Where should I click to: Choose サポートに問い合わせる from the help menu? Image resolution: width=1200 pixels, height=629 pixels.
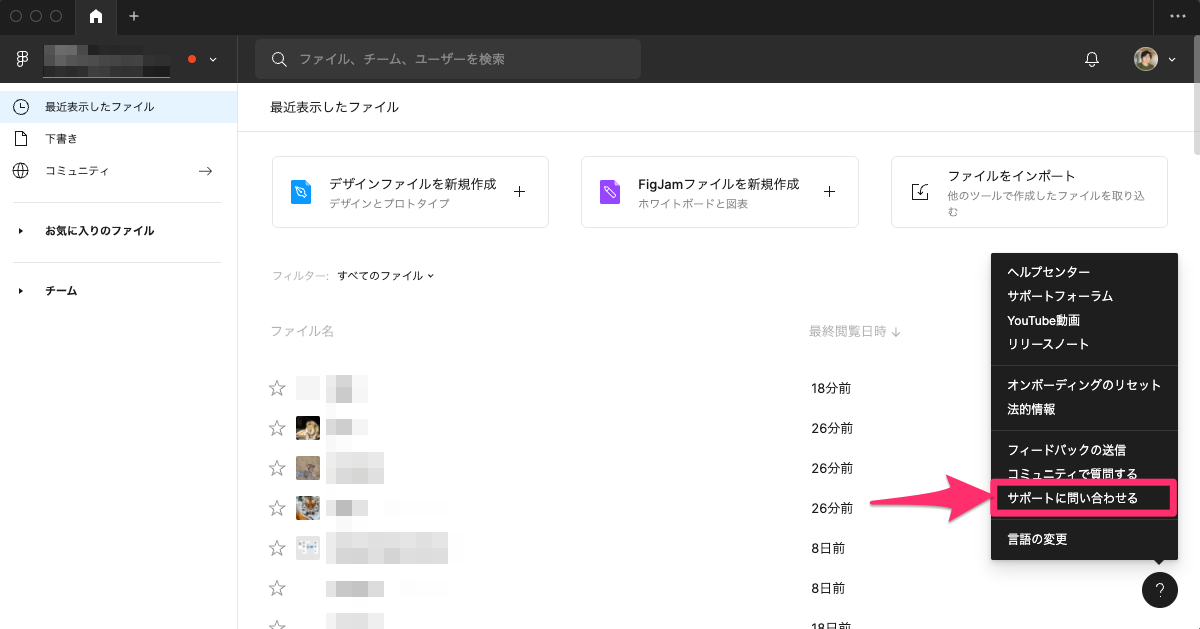point(1083,498)
